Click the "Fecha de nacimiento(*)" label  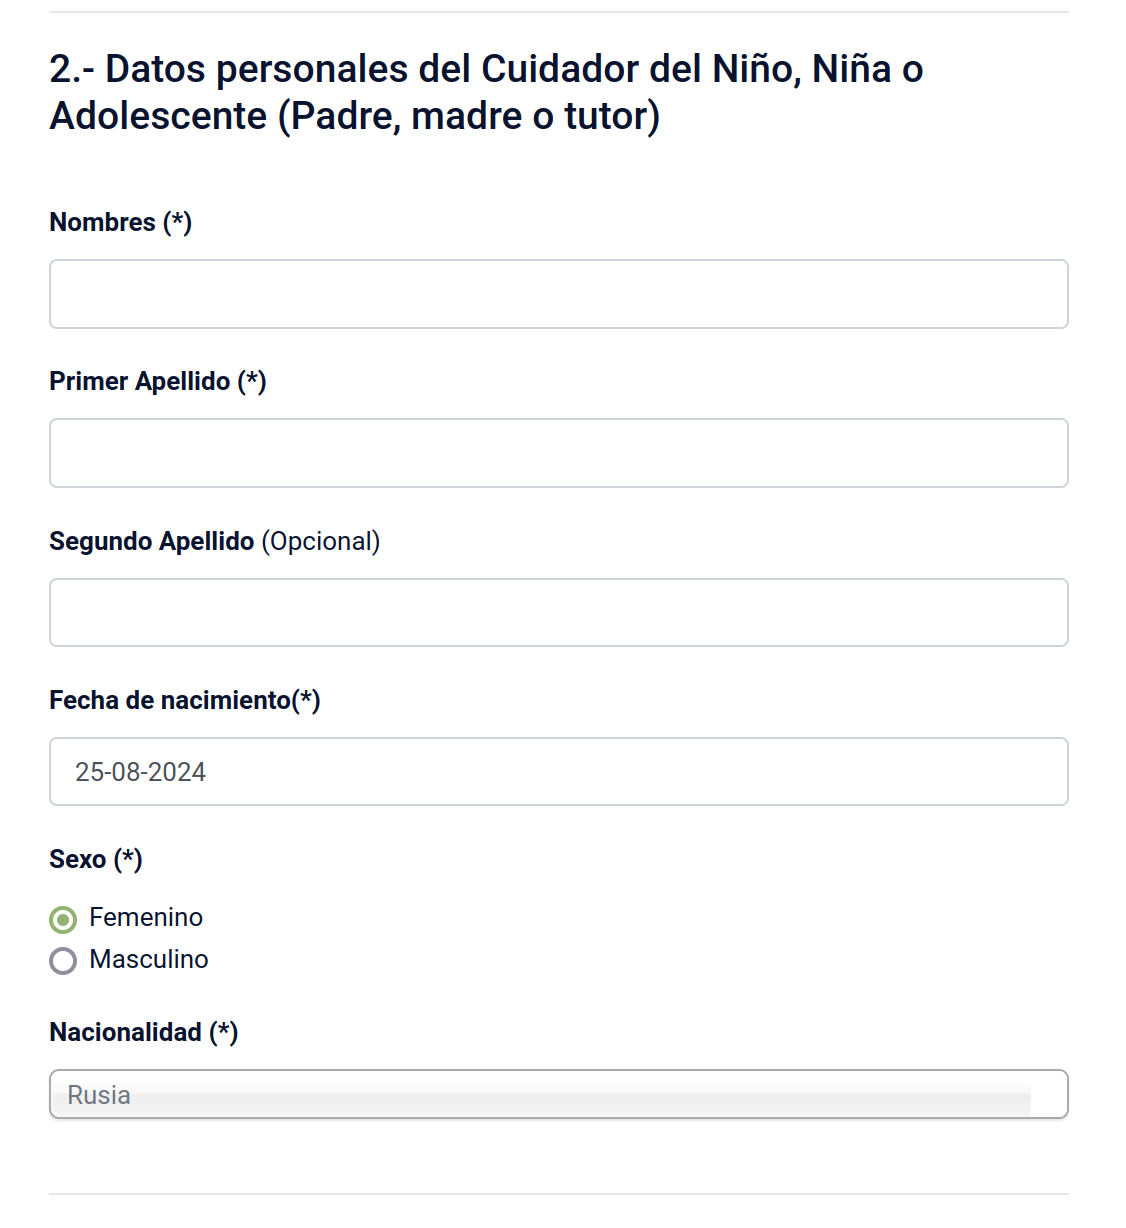(x=184, y=700)
